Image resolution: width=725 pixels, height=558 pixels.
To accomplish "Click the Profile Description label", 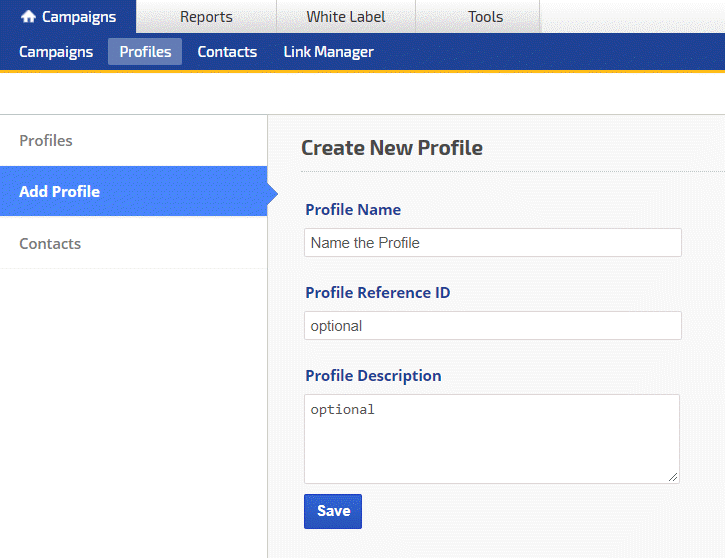I will point(373,376).
